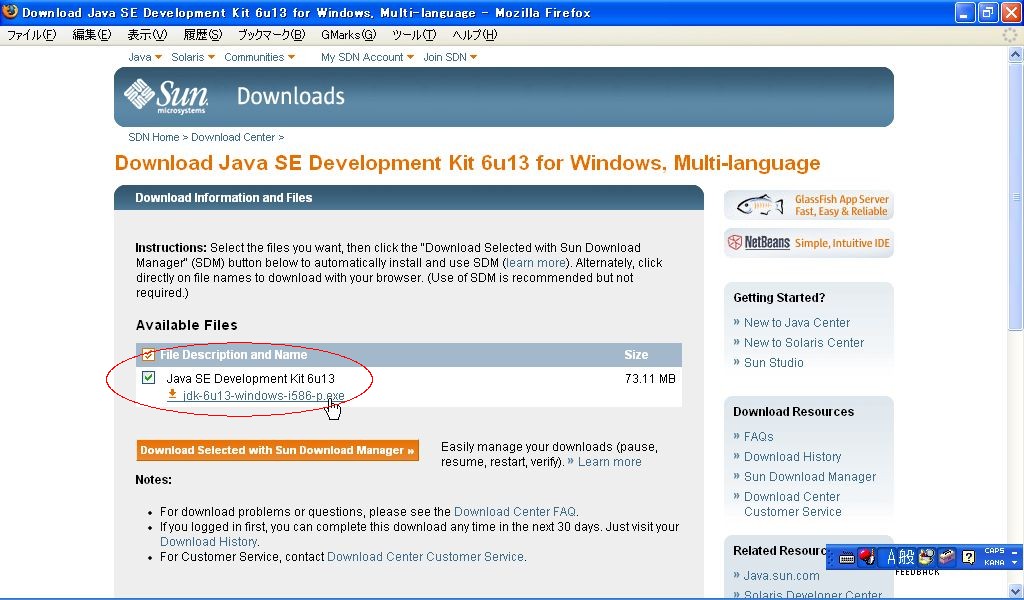Toggle CAPS indicator in language bar
Image resolution: width=1024 pixels, height=600 pixels.
[x=994, y=551]
